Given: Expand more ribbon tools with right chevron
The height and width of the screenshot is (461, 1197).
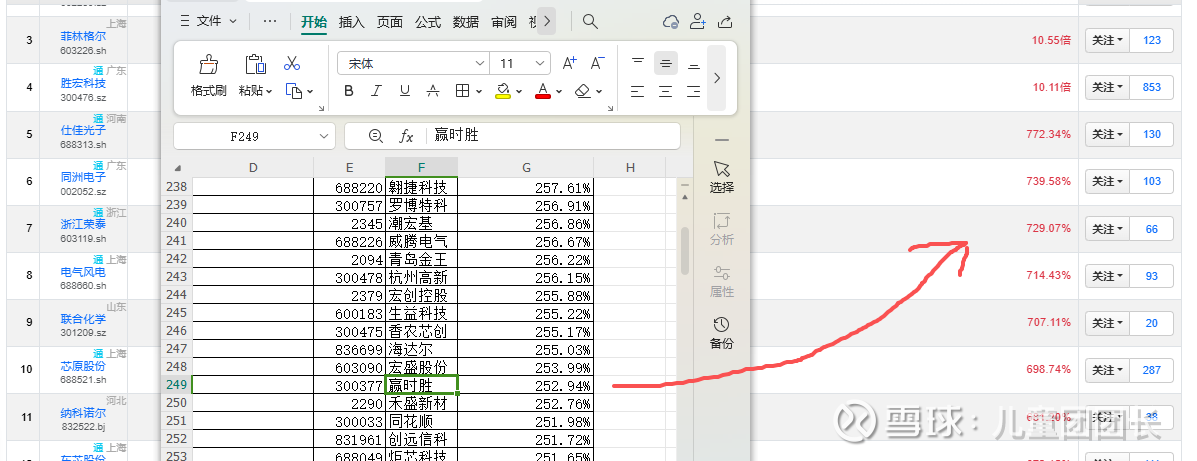Looking at the screenshot, I should click(717, 77).
